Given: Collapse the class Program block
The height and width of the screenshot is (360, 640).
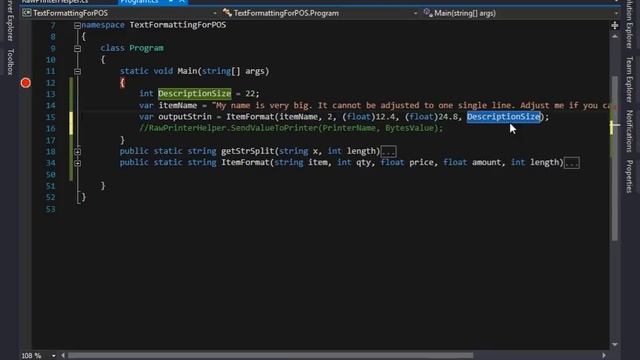Looking at the screenshot, I should coord(77,48).
